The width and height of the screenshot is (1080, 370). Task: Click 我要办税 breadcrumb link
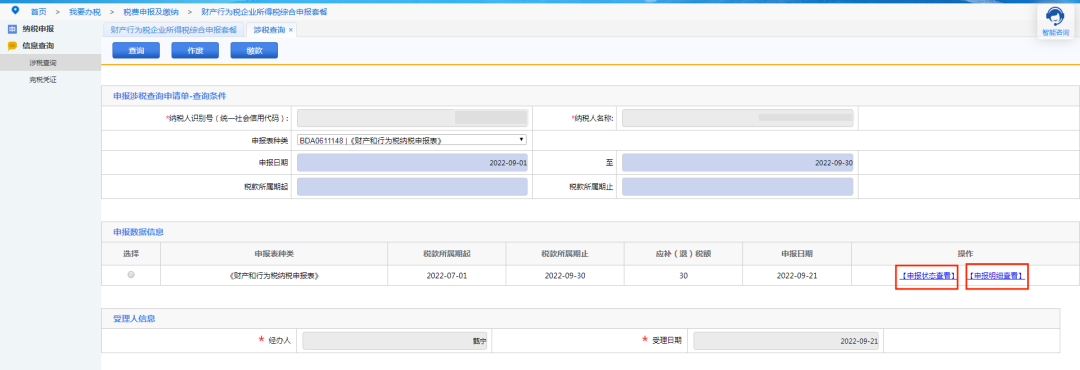coord(85,12)
